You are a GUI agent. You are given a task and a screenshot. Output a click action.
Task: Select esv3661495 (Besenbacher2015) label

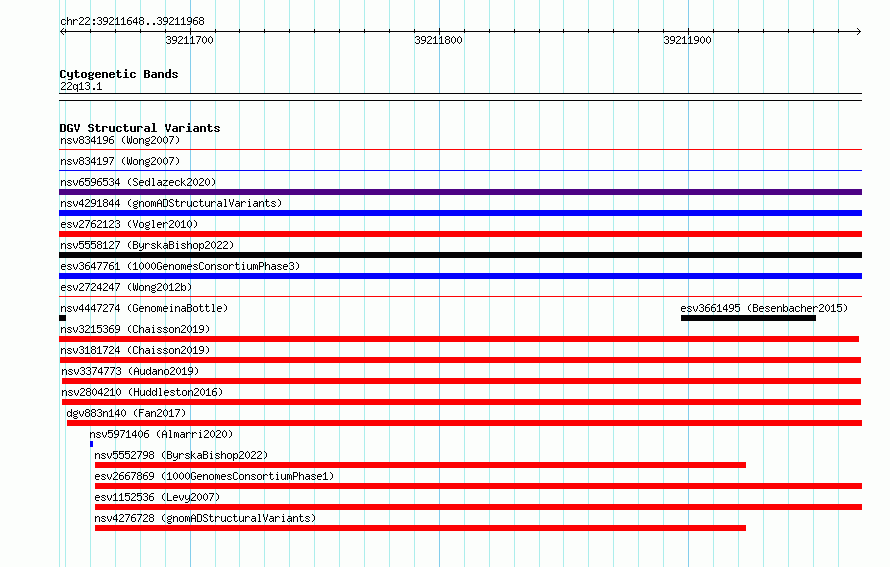[764, 308]
